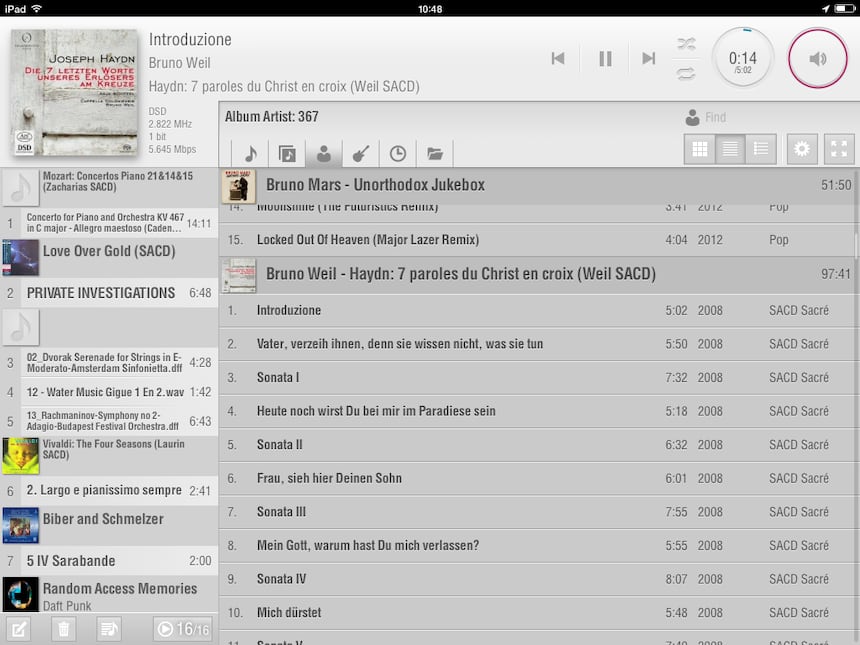This screenshot has width=860, height=645.
Task: Click Bruno Weil album cover thumbnail in list
Action: pos(239,275)
